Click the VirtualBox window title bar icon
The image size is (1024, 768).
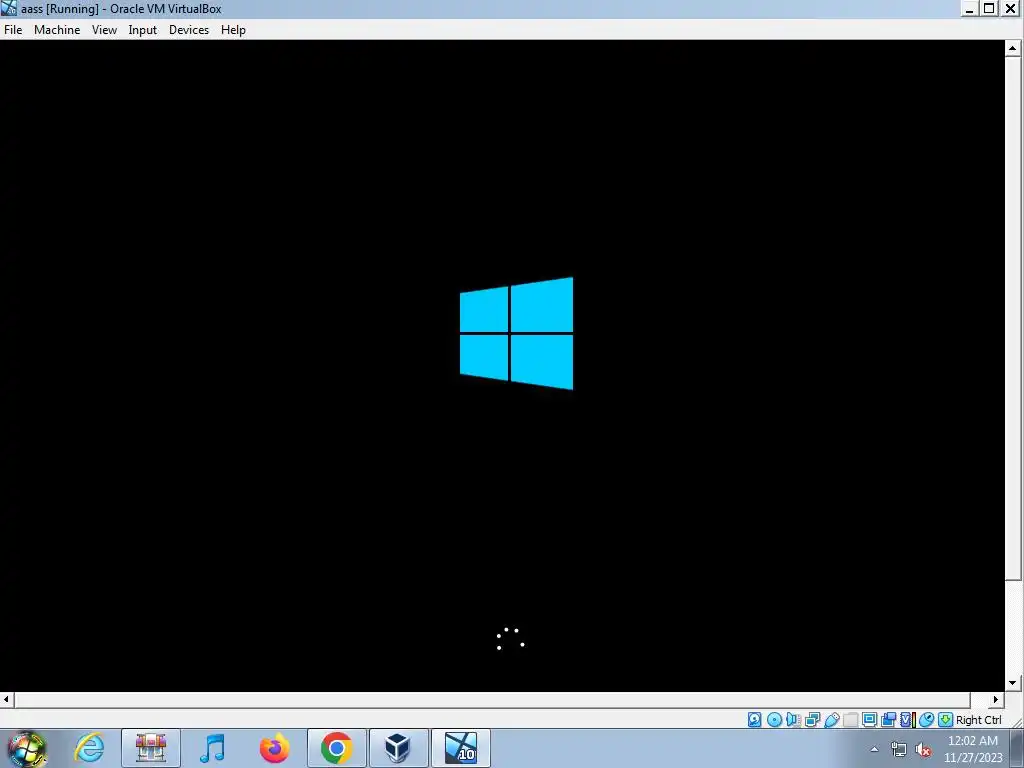(x=8, y=8)
